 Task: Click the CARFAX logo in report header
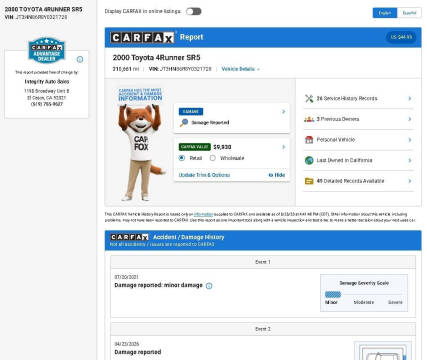coord(142,37)
